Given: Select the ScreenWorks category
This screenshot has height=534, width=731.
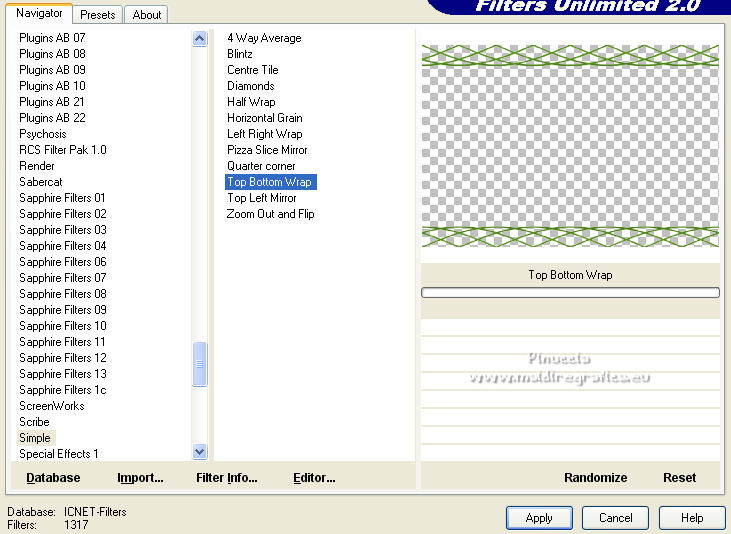Looking at the screenshot, I should pos(51,406).
